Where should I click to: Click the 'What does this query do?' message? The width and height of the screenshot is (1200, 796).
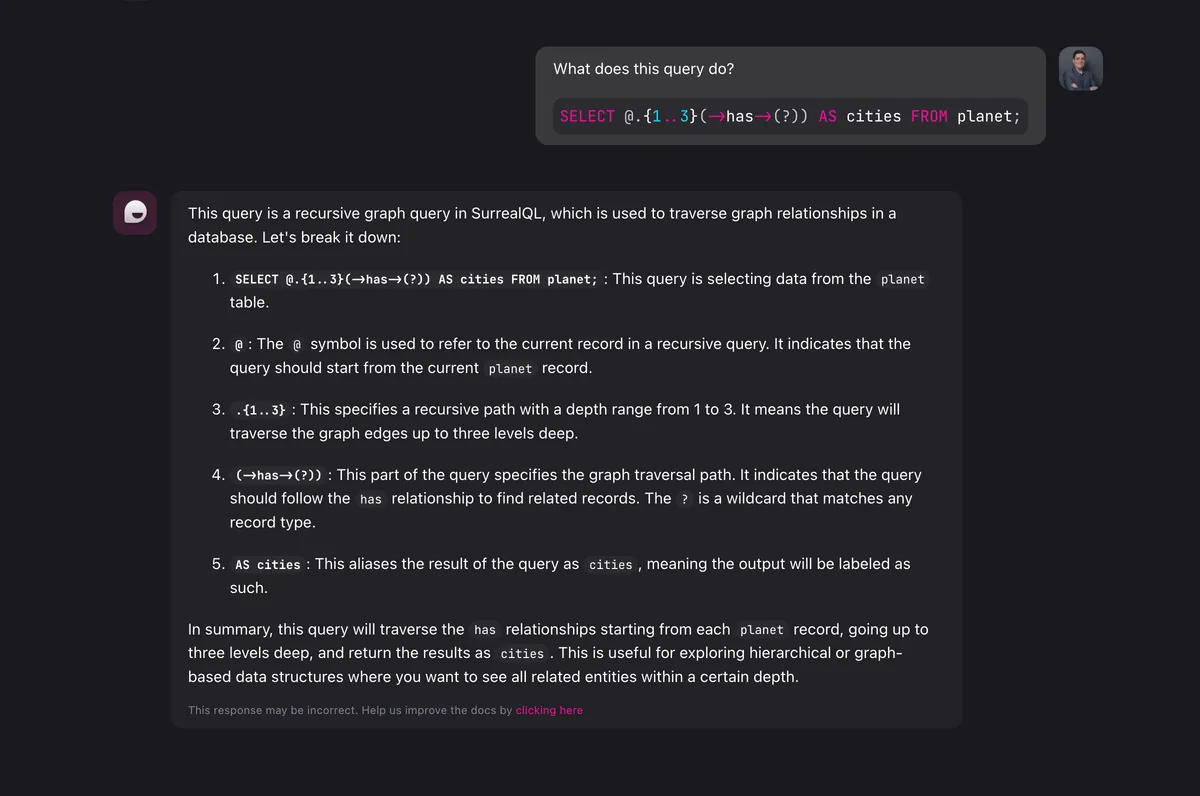644,69
